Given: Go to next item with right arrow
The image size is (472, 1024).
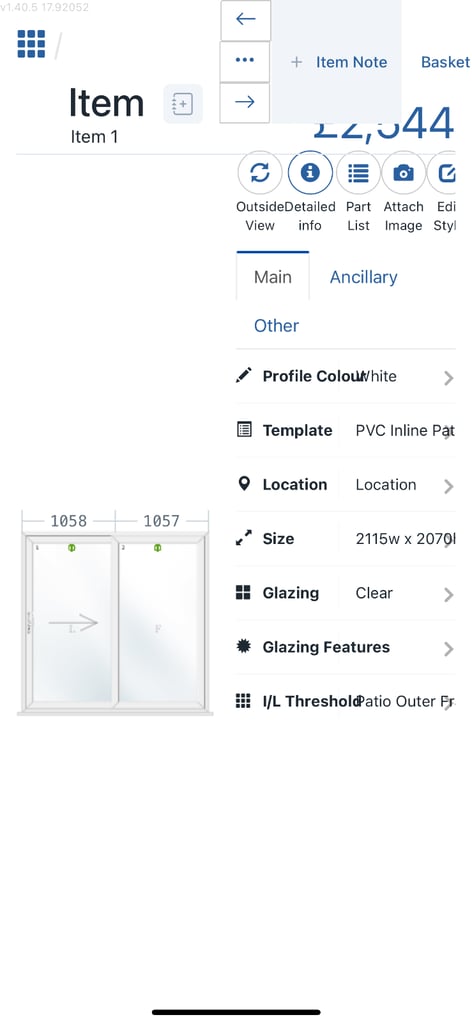Looking at the screenshot, I should (x=245, y=102).
